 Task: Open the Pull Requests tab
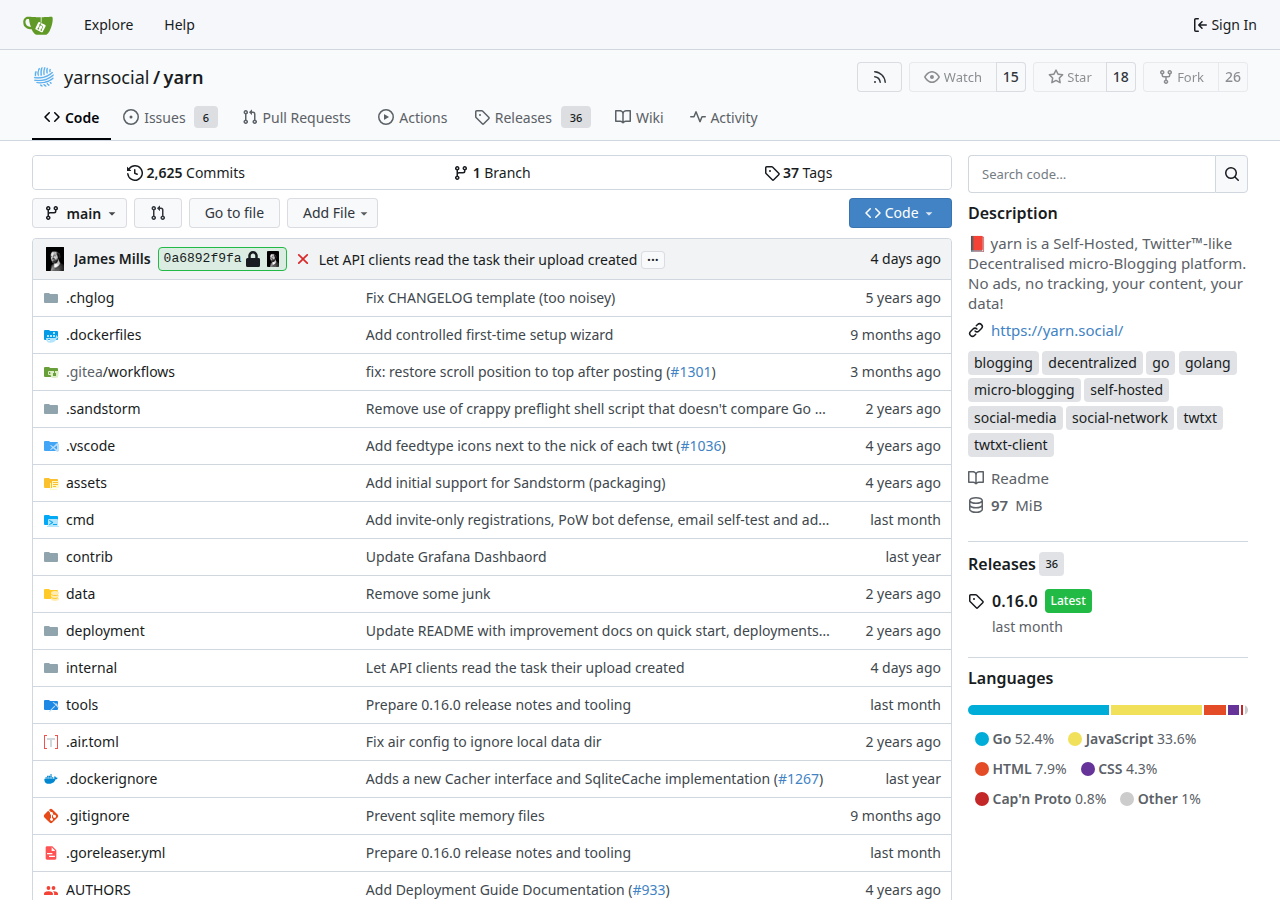point(296,118)
